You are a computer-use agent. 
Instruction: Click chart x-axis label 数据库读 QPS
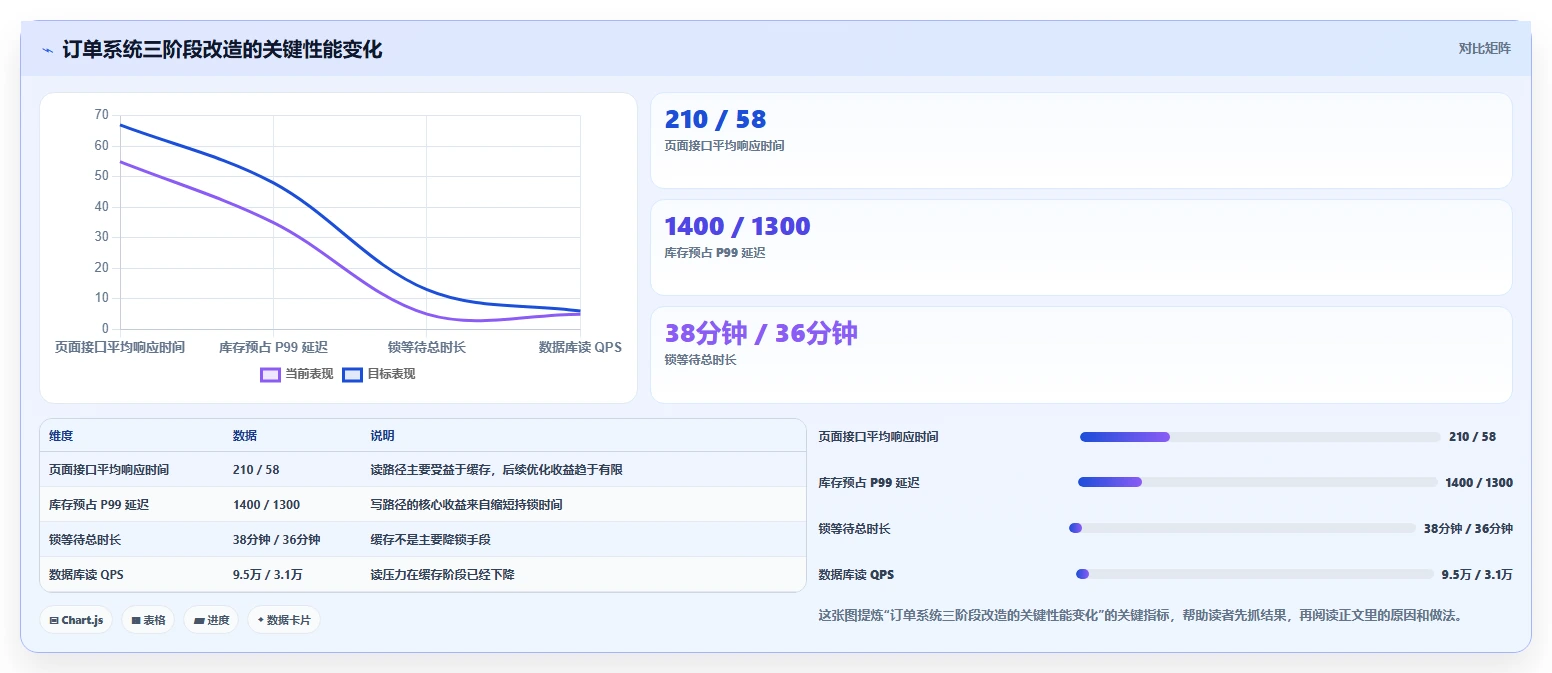tap(580, 347)
